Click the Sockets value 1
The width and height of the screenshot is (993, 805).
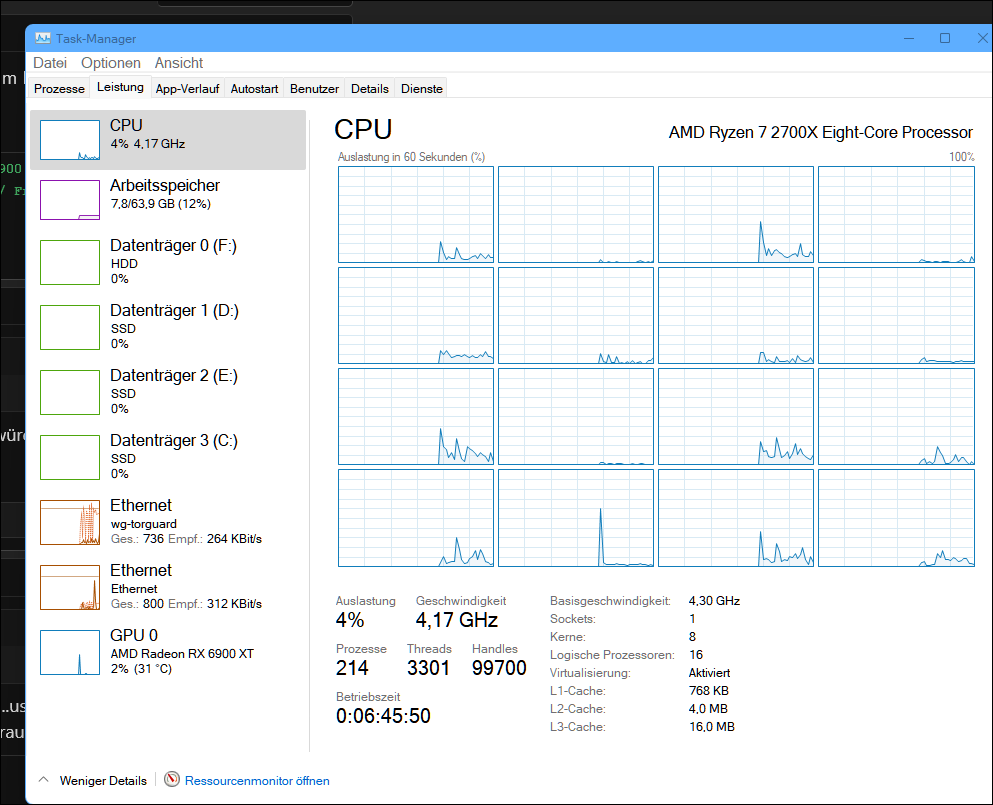692,619
